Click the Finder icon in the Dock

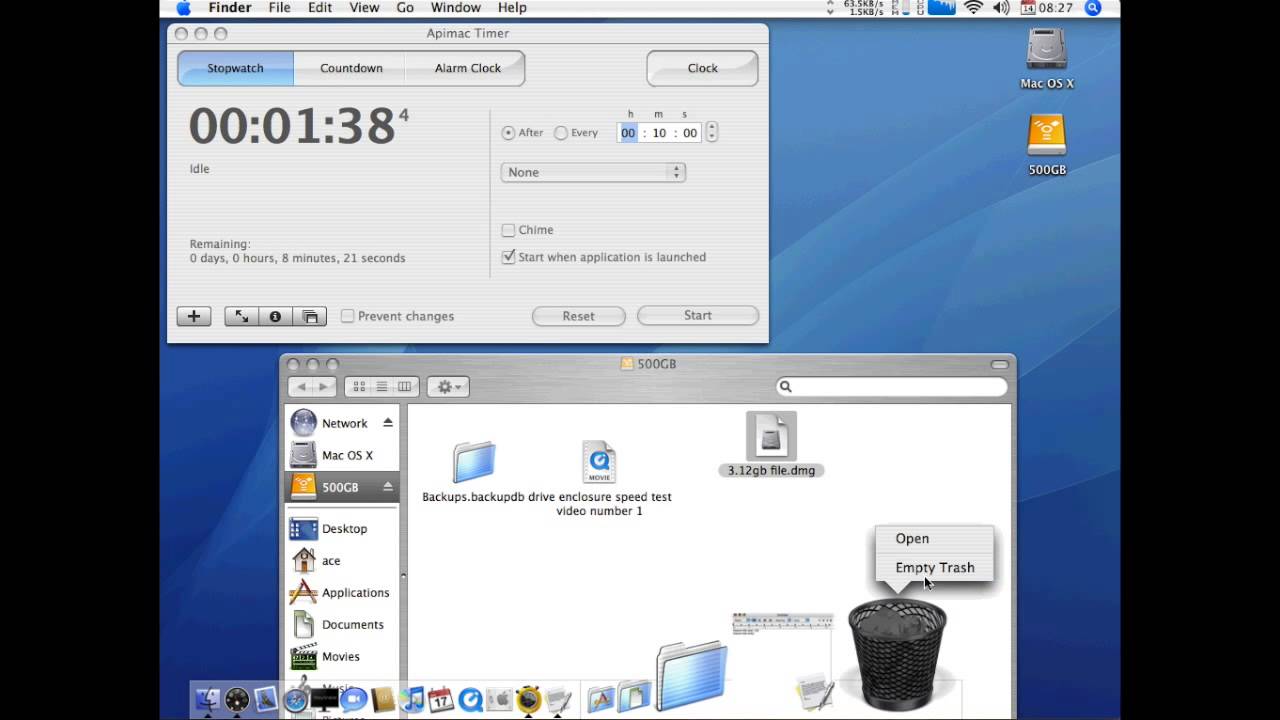(x=207, y=699)
